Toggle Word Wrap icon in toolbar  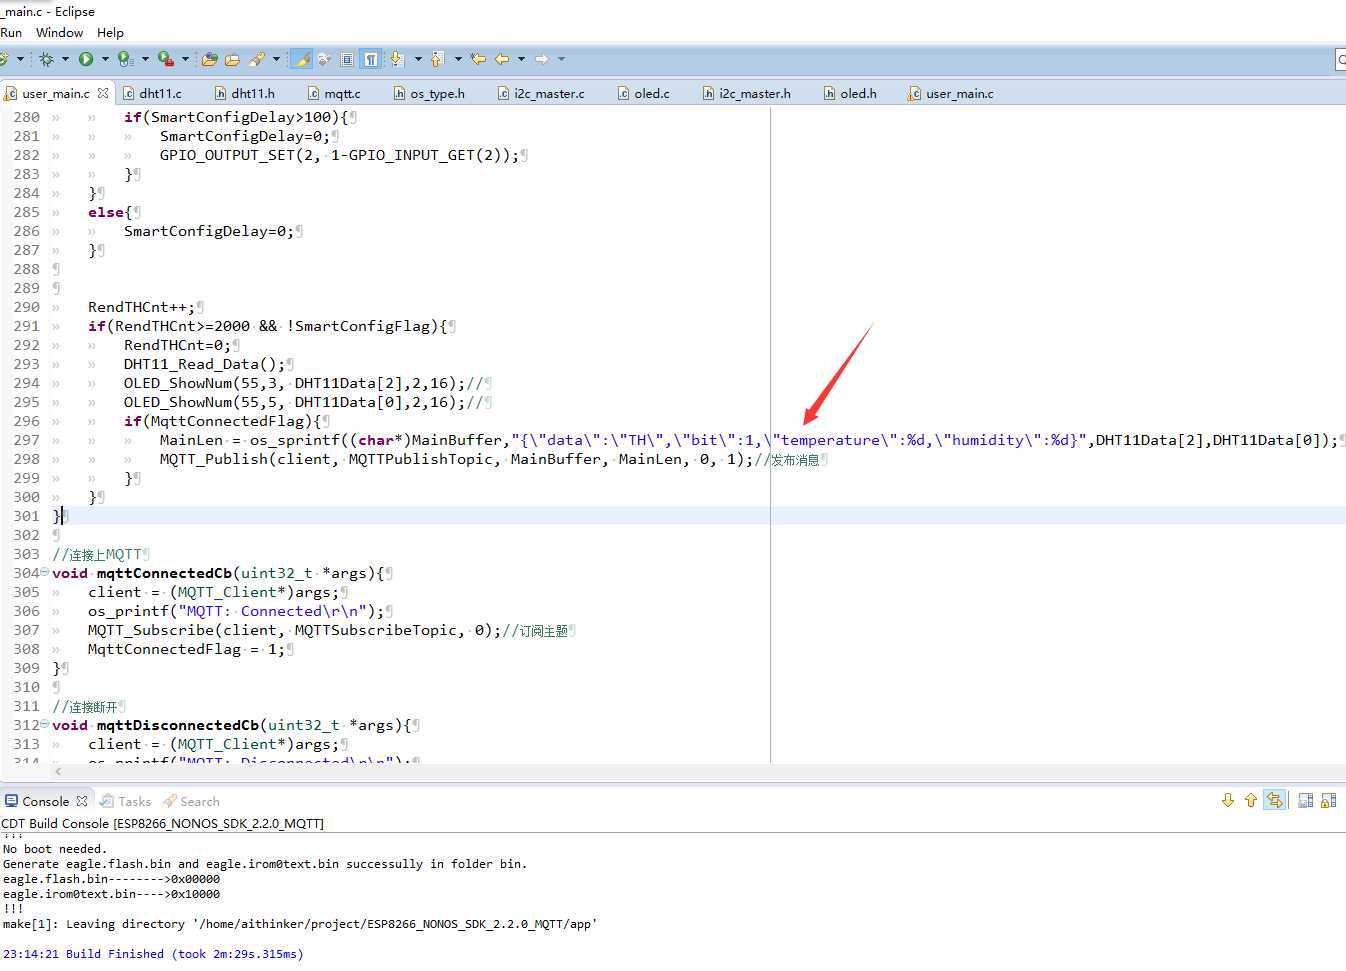pyautogui.click(x=324, y=59)
